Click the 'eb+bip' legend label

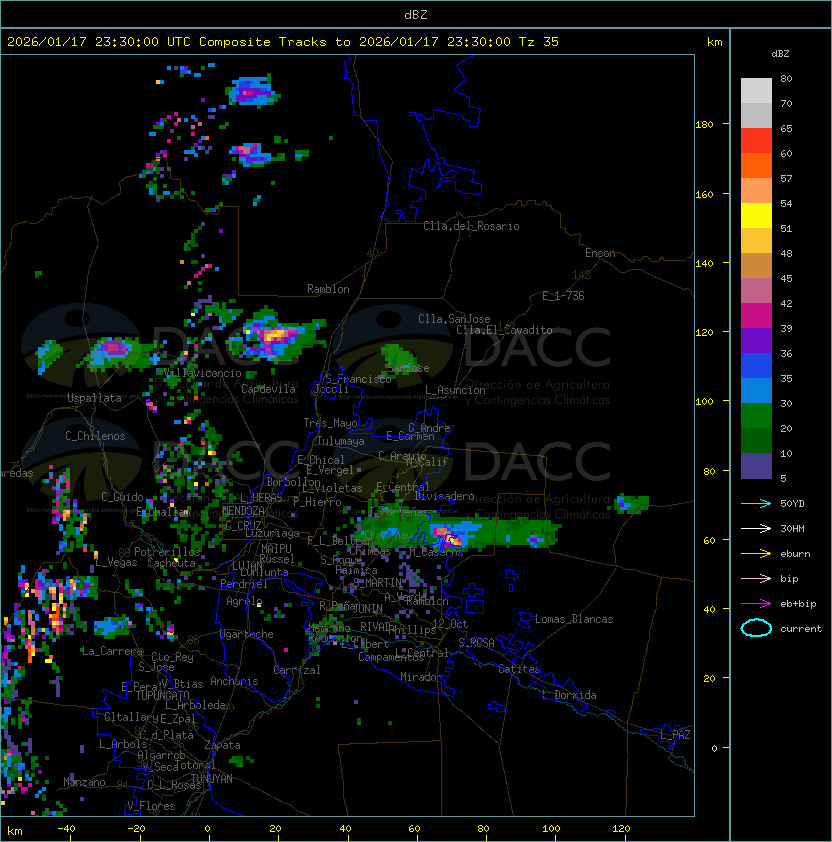pos(798,604)
